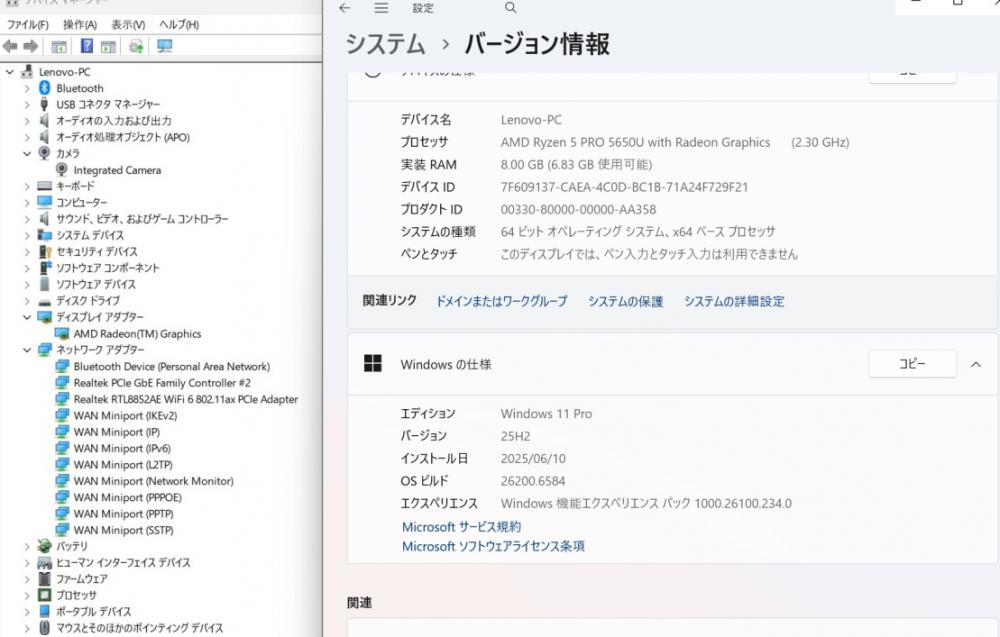Expand the プロセッサ category
This screenshot has width=1000, height=637.
tap(27, 596)
